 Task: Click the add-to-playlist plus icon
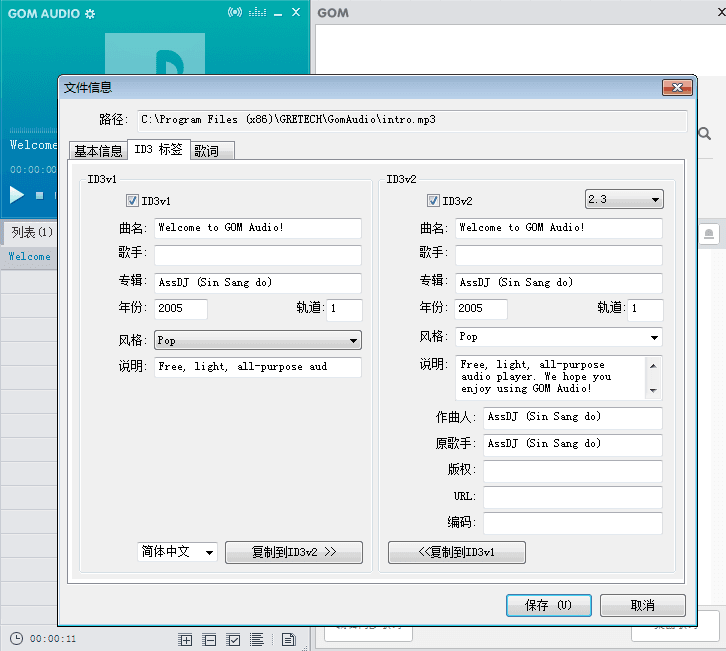185,640
